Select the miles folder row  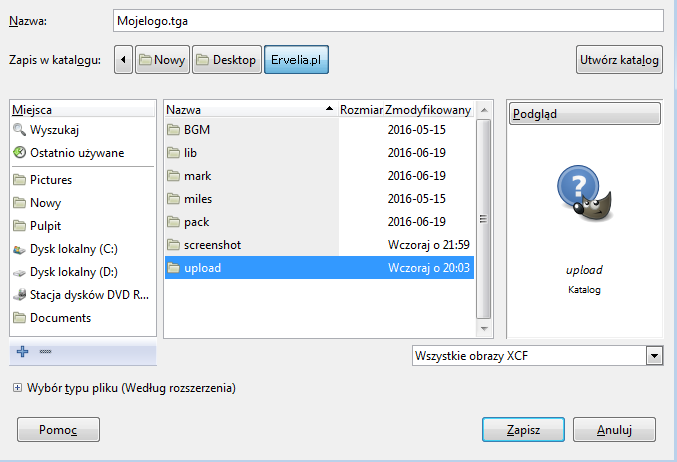pyautogui.click(x=320, y=199)
